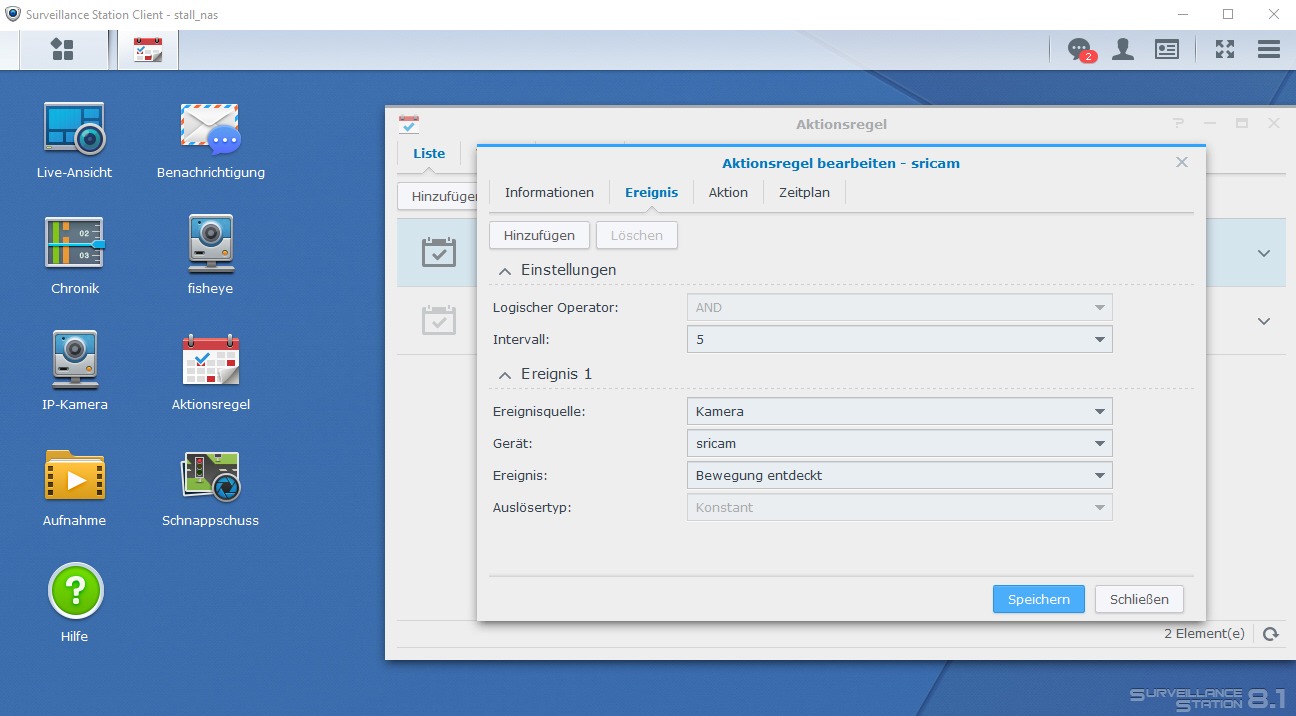Image resolution: width=1296 pixels, height=716 pixels.
Task: Save the rule with Speichern
Action: [x=1039, y=600]
